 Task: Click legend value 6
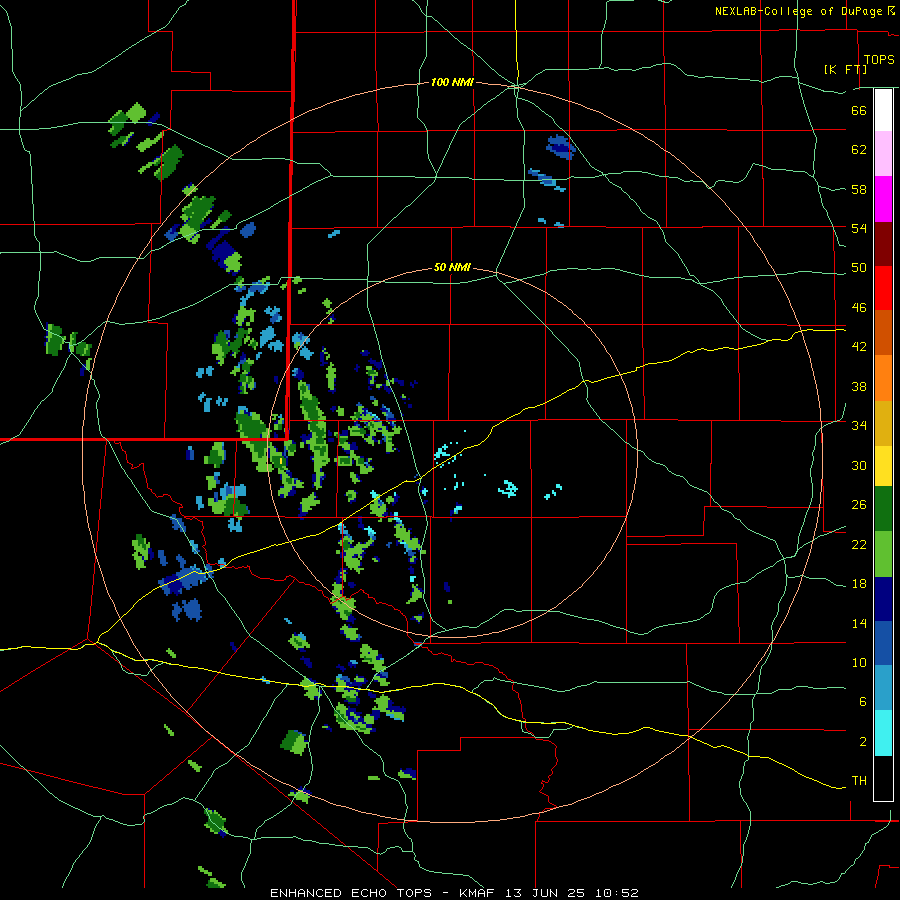pos(863,702)
